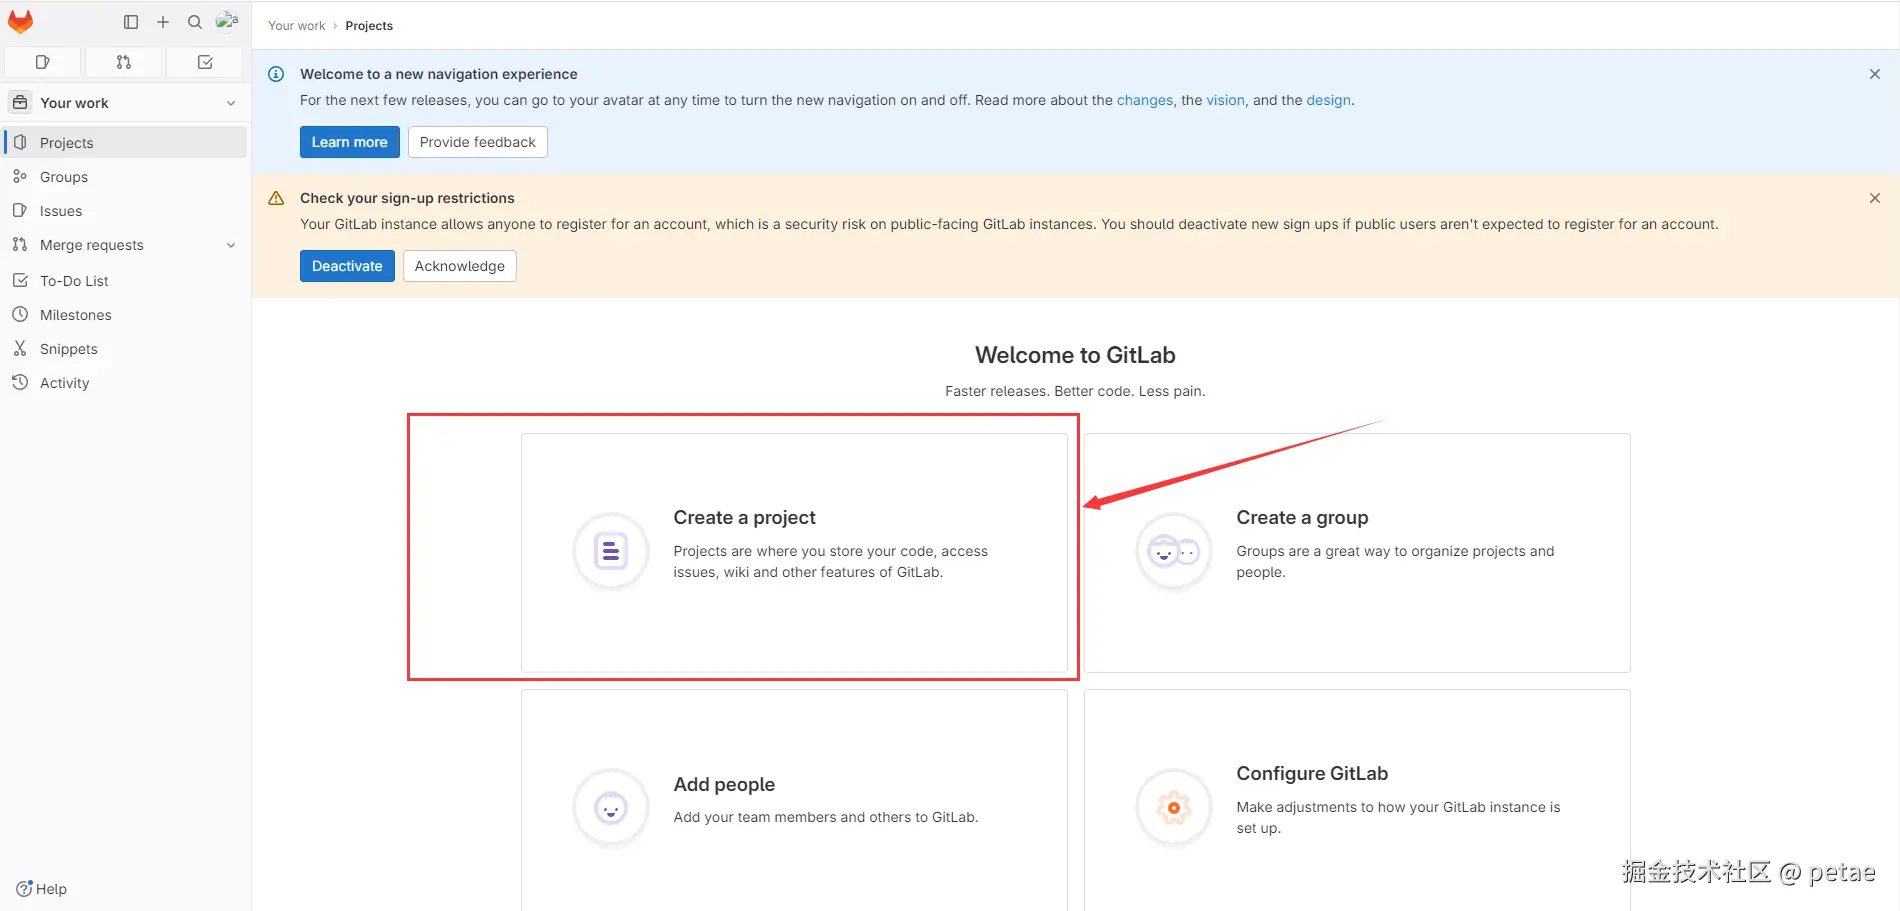
Task: Open the Help menu
Action: click(x=42, y=889)
